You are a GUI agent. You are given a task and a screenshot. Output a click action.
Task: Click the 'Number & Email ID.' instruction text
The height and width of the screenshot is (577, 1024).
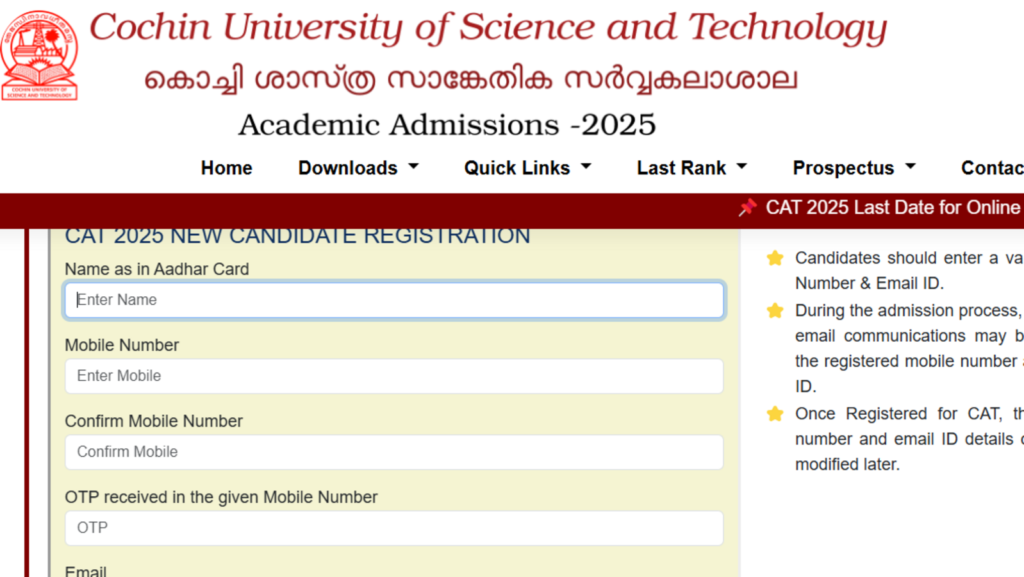(869, 283)
